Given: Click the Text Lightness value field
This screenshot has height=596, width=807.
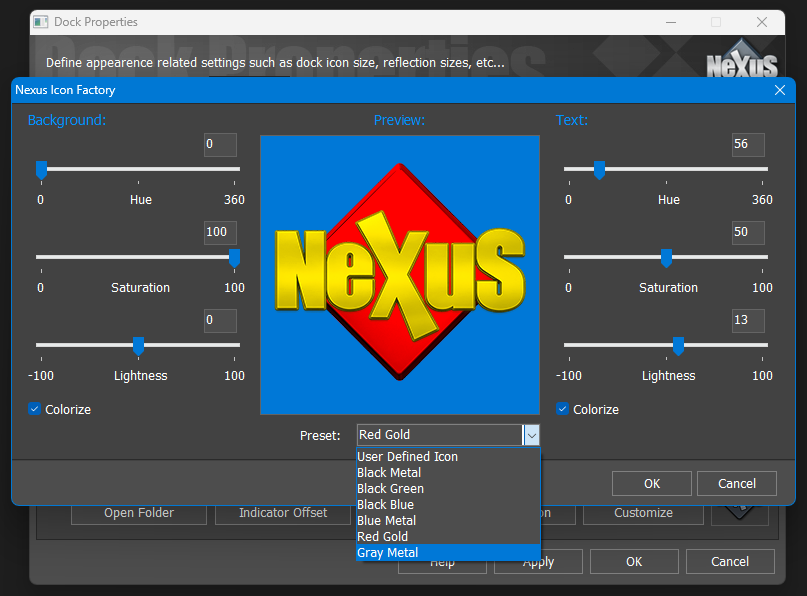Looking at the screenshot, I should point(748,321).
